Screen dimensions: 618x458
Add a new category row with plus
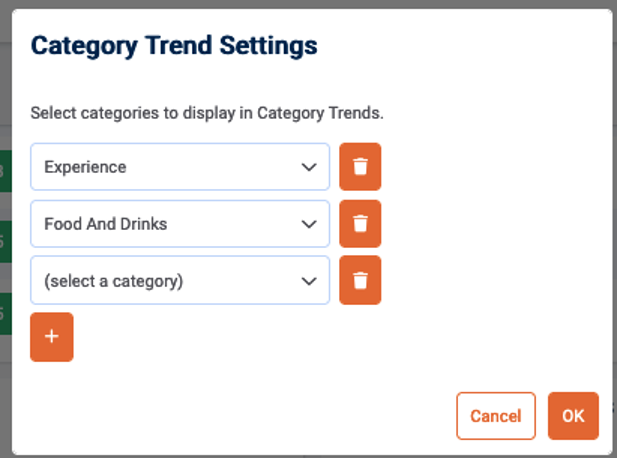point(52,337)
